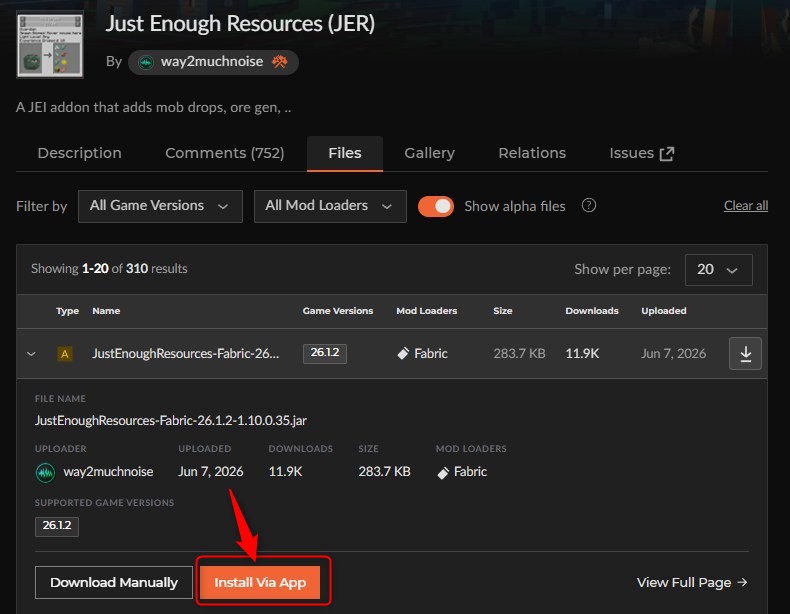
Task: Click the Download Manually button
Action: 114,583
